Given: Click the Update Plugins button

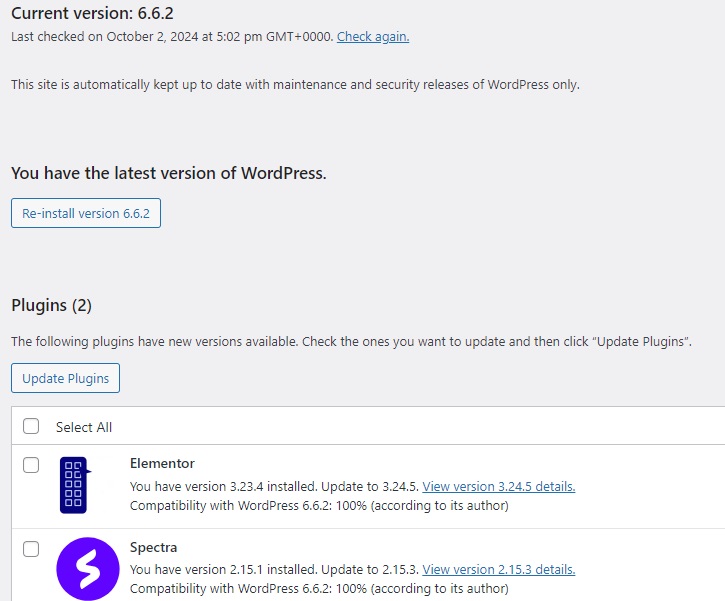Looking at the screenshot, I should 66,379.
